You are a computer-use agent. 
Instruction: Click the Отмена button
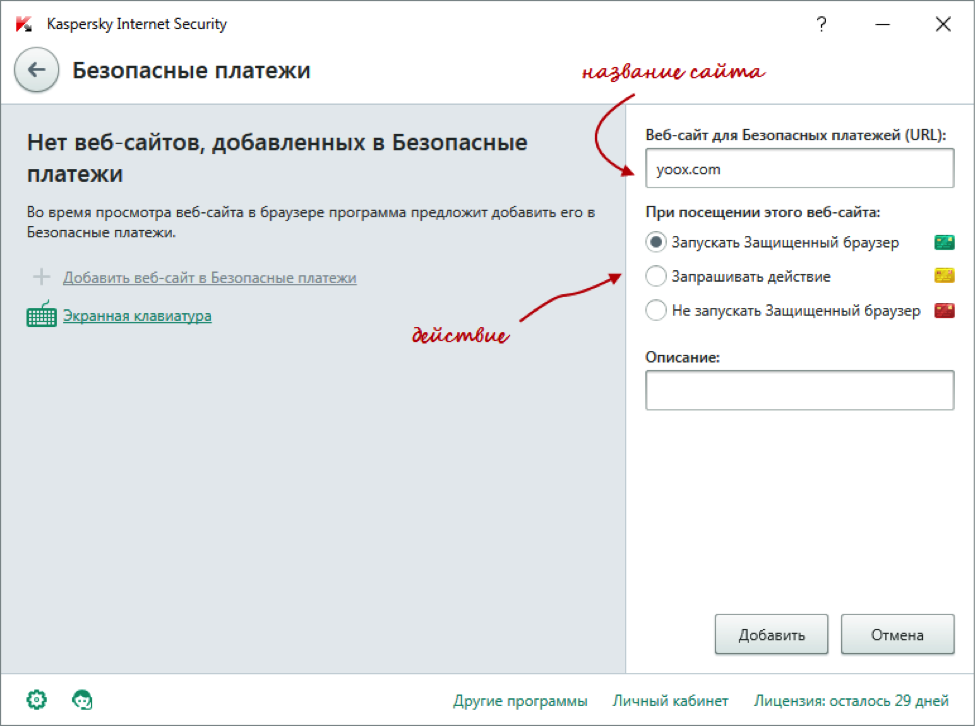click(x=897, y=634)
